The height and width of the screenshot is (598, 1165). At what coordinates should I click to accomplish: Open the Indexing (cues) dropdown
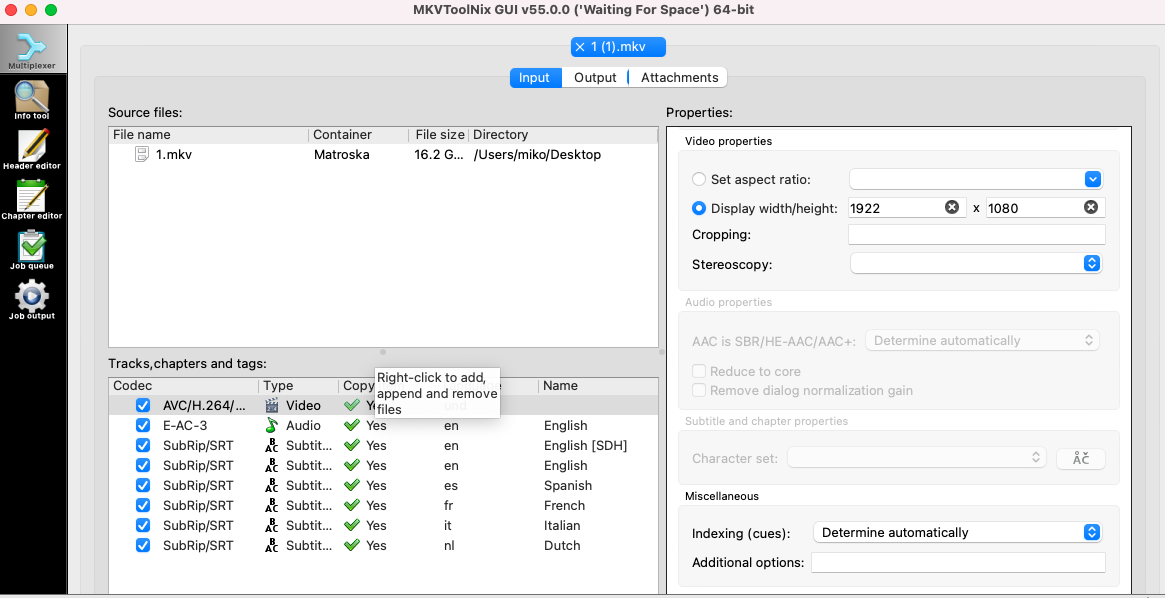[958, 532]
